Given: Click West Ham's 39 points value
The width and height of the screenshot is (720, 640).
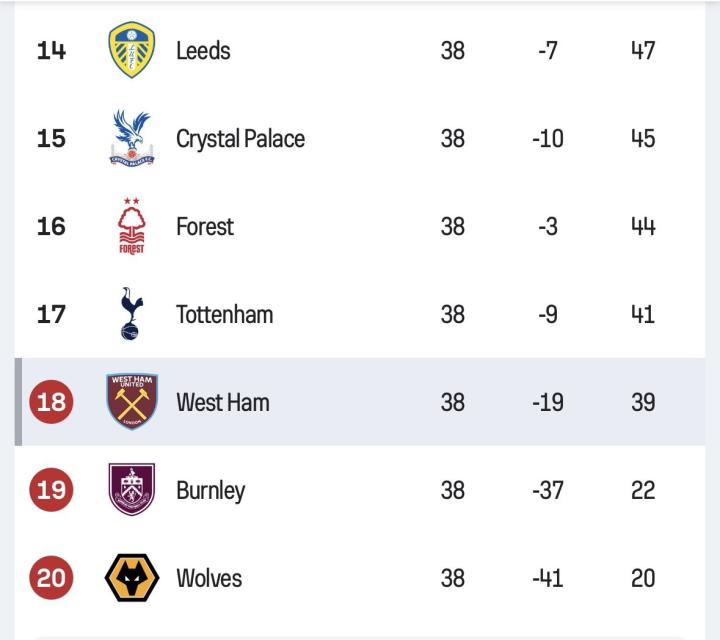Looking at the screenshot, I should pos(643,402).
